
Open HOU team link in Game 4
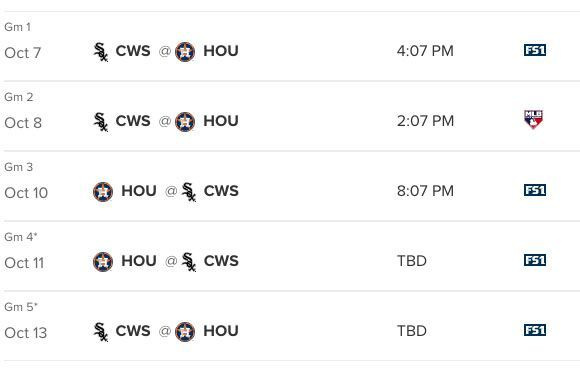(x=139, y=261)
